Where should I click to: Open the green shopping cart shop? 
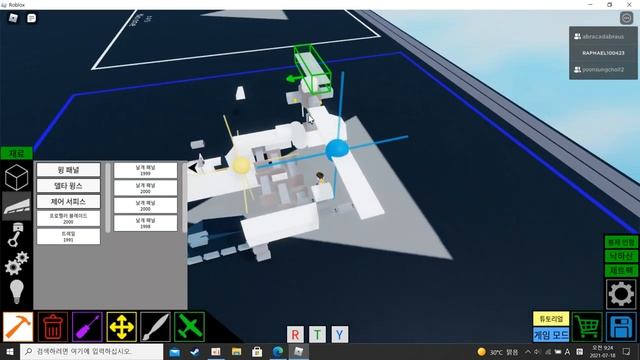click(x=587, y=327)
